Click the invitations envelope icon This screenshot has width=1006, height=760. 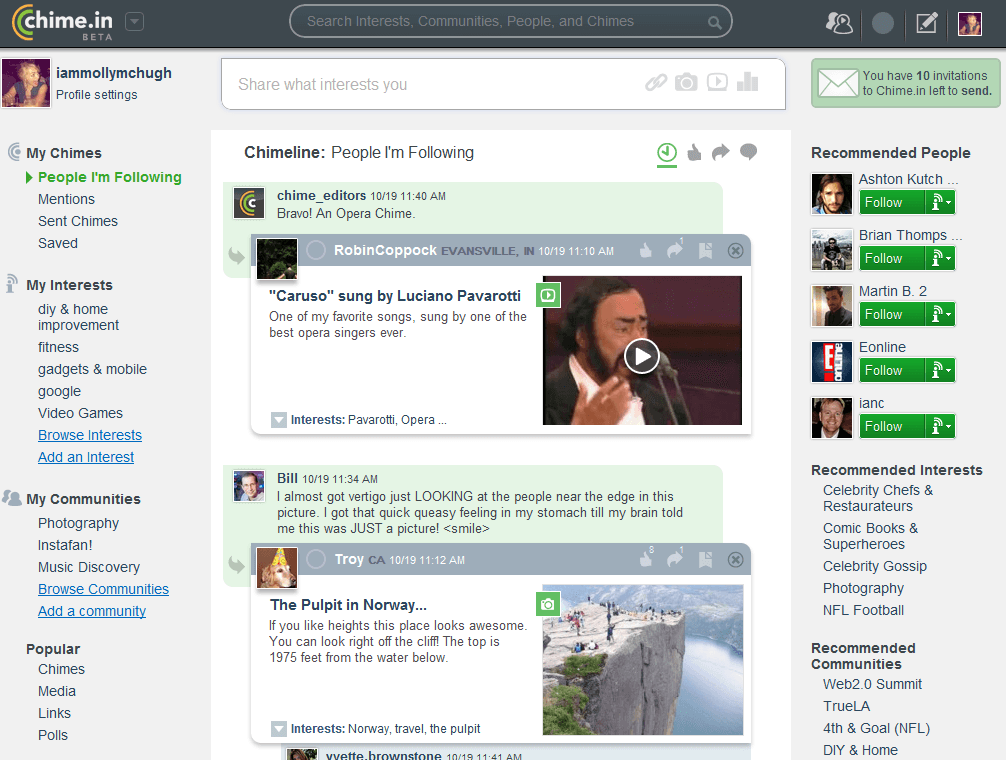click(838, 83)
